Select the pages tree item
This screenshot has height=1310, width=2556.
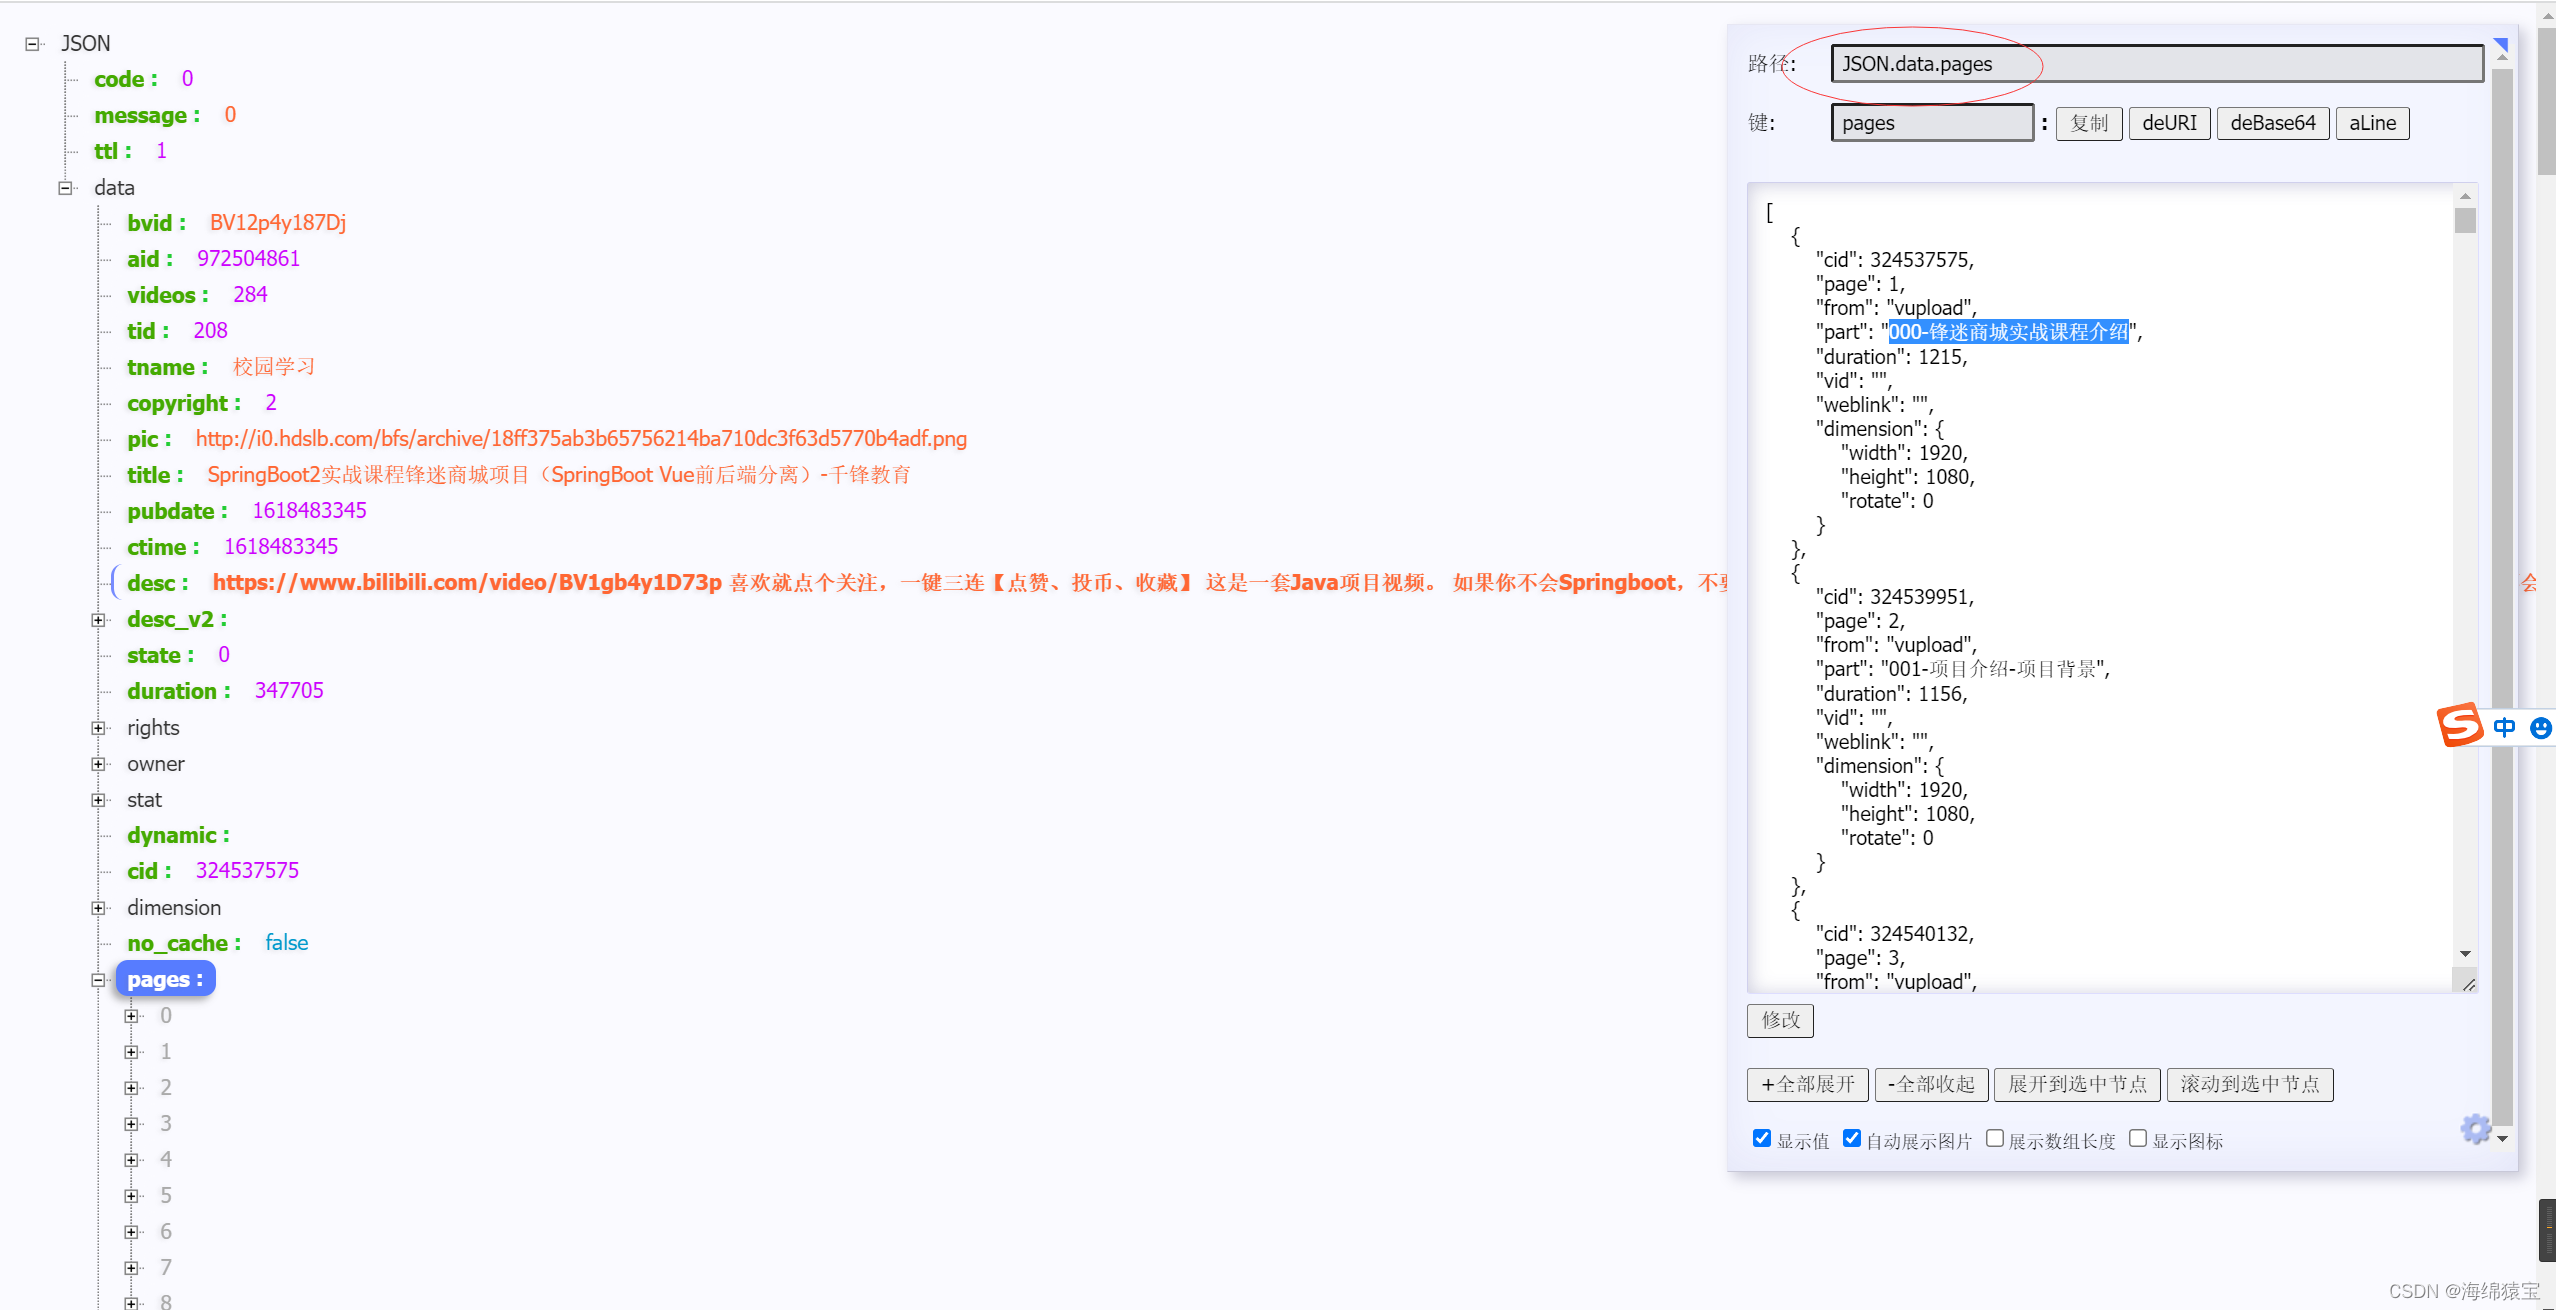(x=164, y=979)
